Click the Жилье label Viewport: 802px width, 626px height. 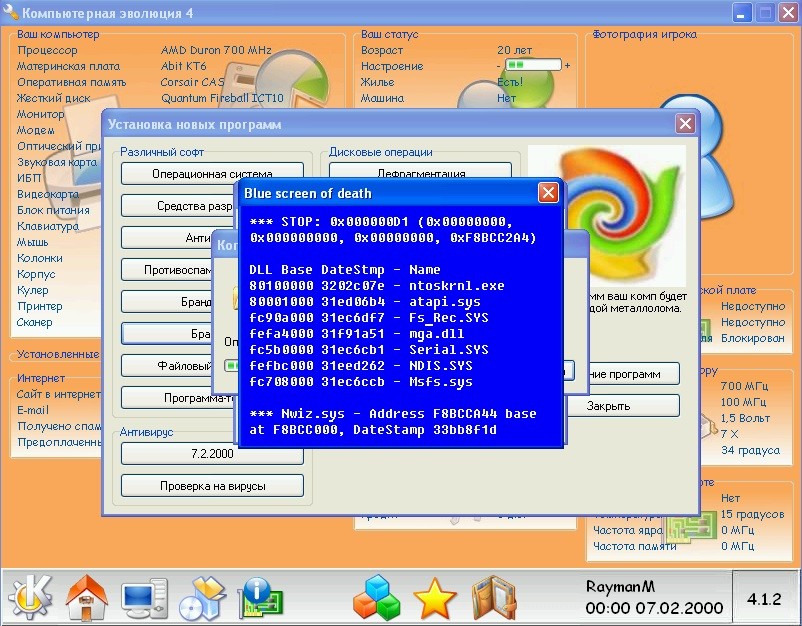378,82
